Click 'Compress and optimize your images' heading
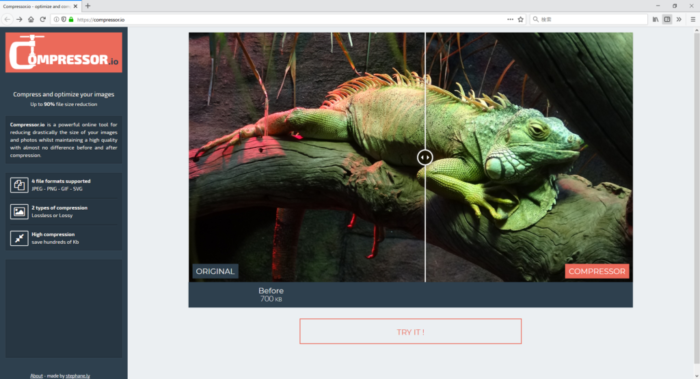The height and width of the screenshot is (379, 700). pos(63,94)
